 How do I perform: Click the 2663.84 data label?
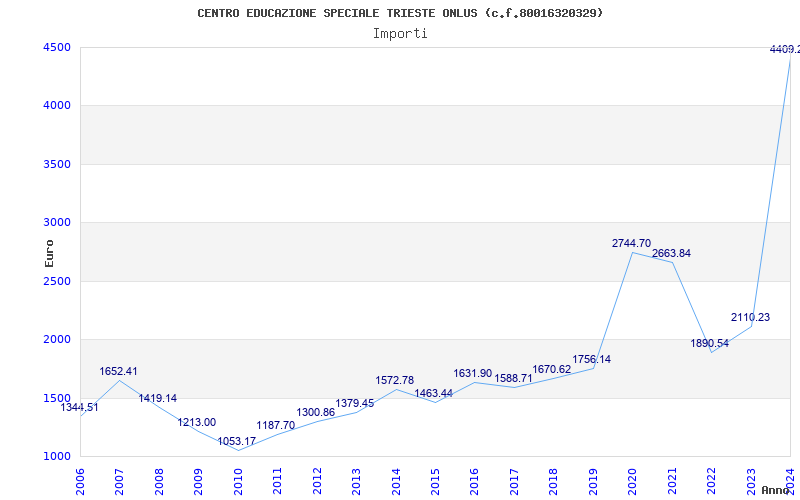(671, 253)
